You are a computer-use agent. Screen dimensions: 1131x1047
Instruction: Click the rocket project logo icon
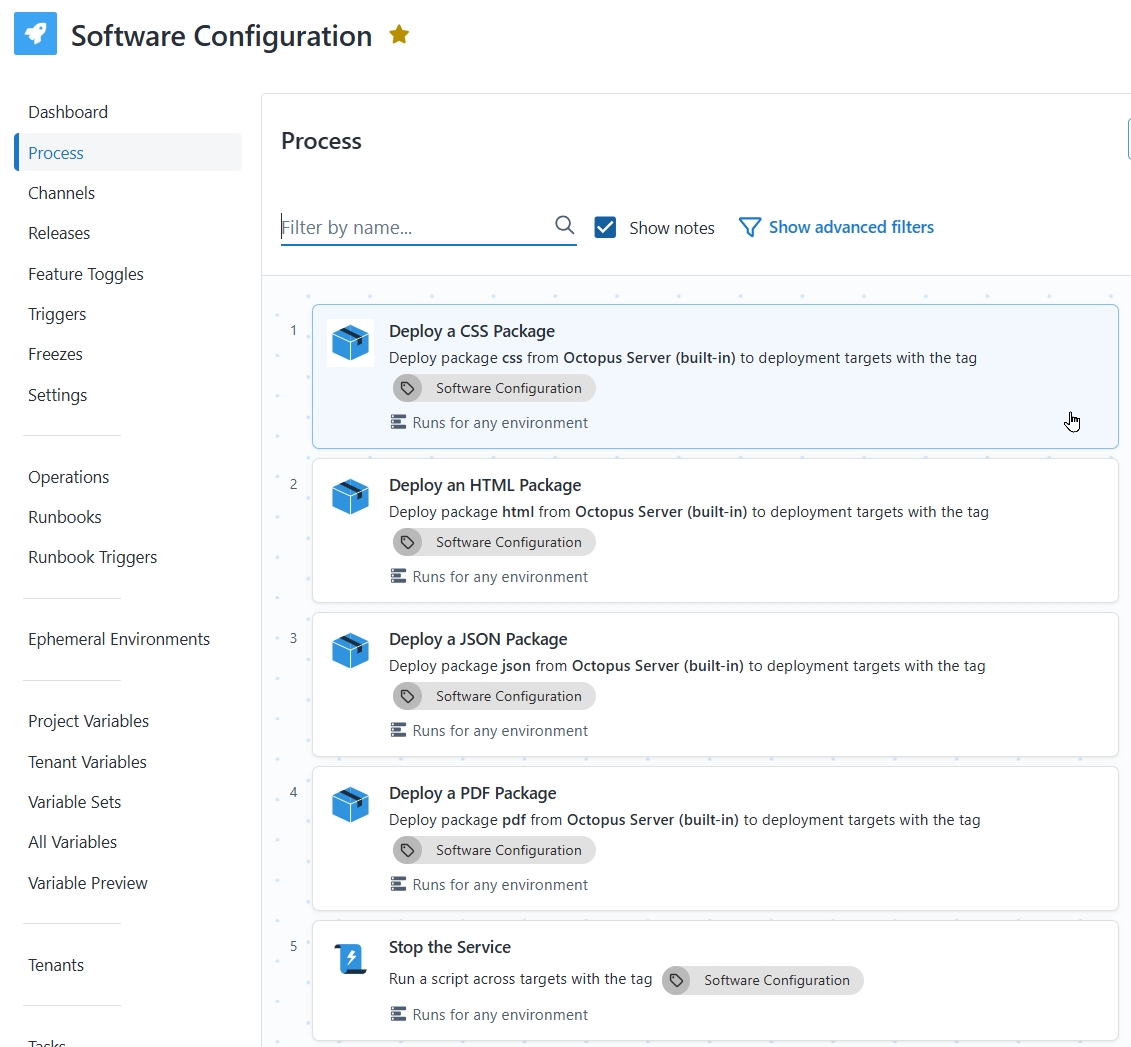pyautogui.click(x=35, y=35)
